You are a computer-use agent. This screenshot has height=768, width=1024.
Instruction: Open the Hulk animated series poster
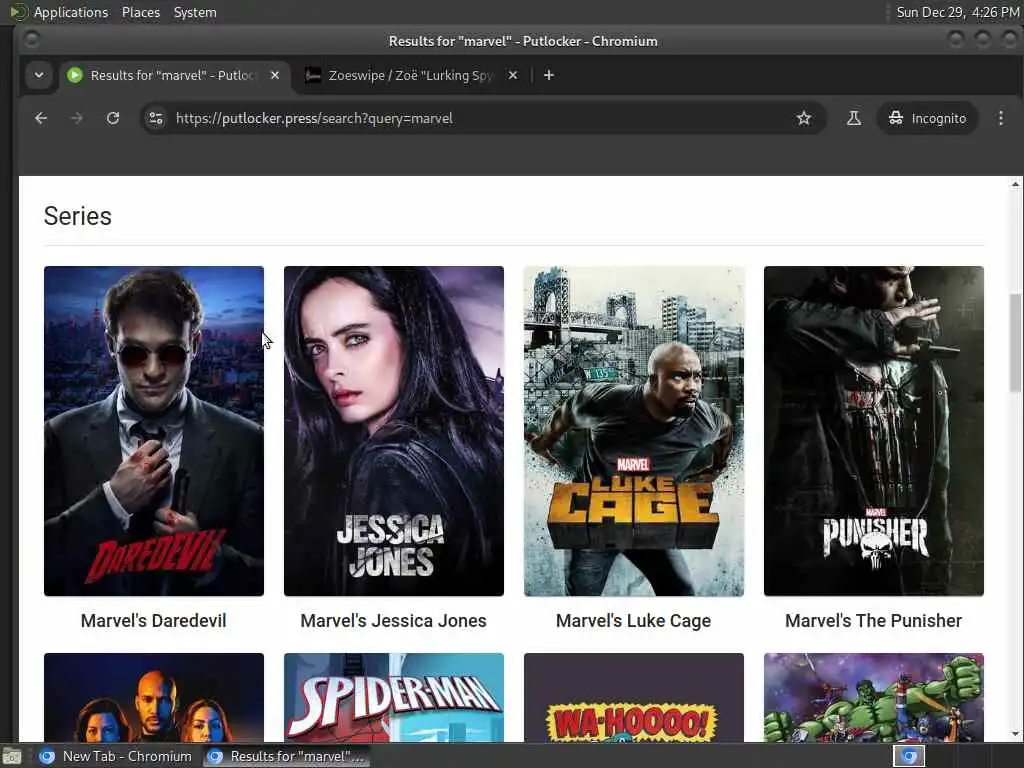coord(874,697)
